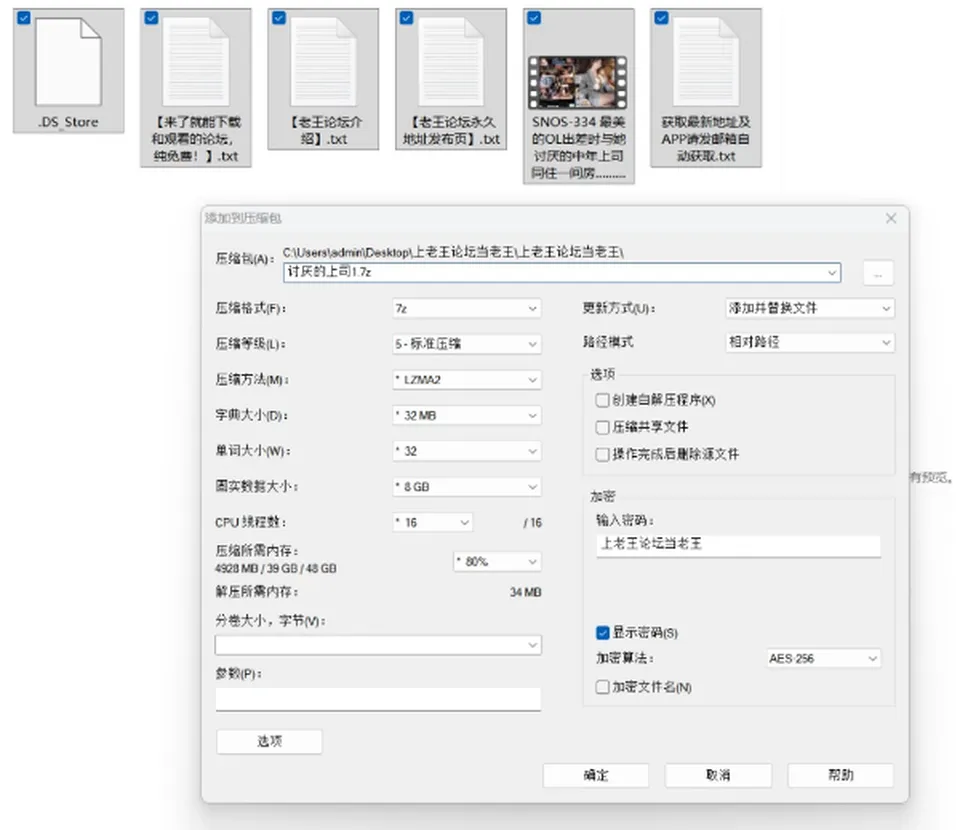Click the SNOS-334 video file thumbnail

click(578, 83)
